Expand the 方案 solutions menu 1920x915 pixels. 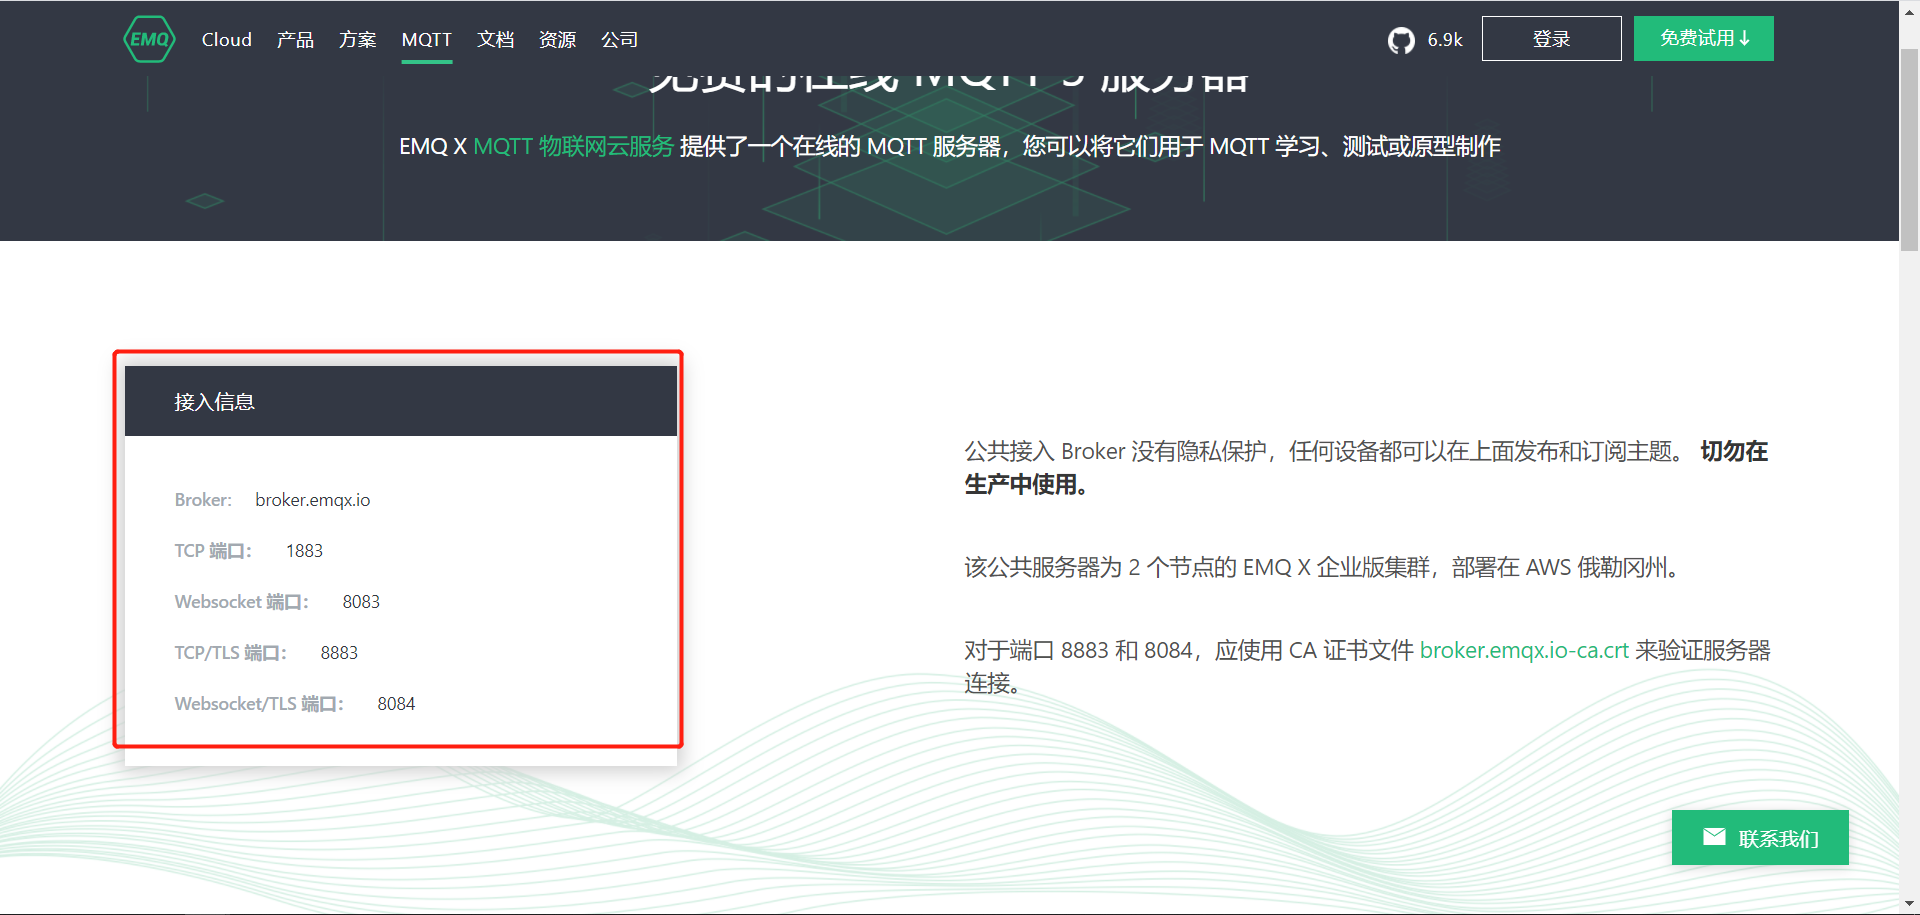pos(357,39)
